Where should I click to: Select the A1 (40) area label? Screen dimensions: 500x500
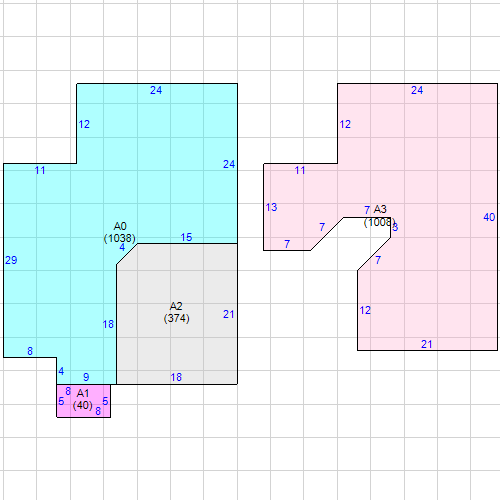pyautogui.click(x=83, y=399)
